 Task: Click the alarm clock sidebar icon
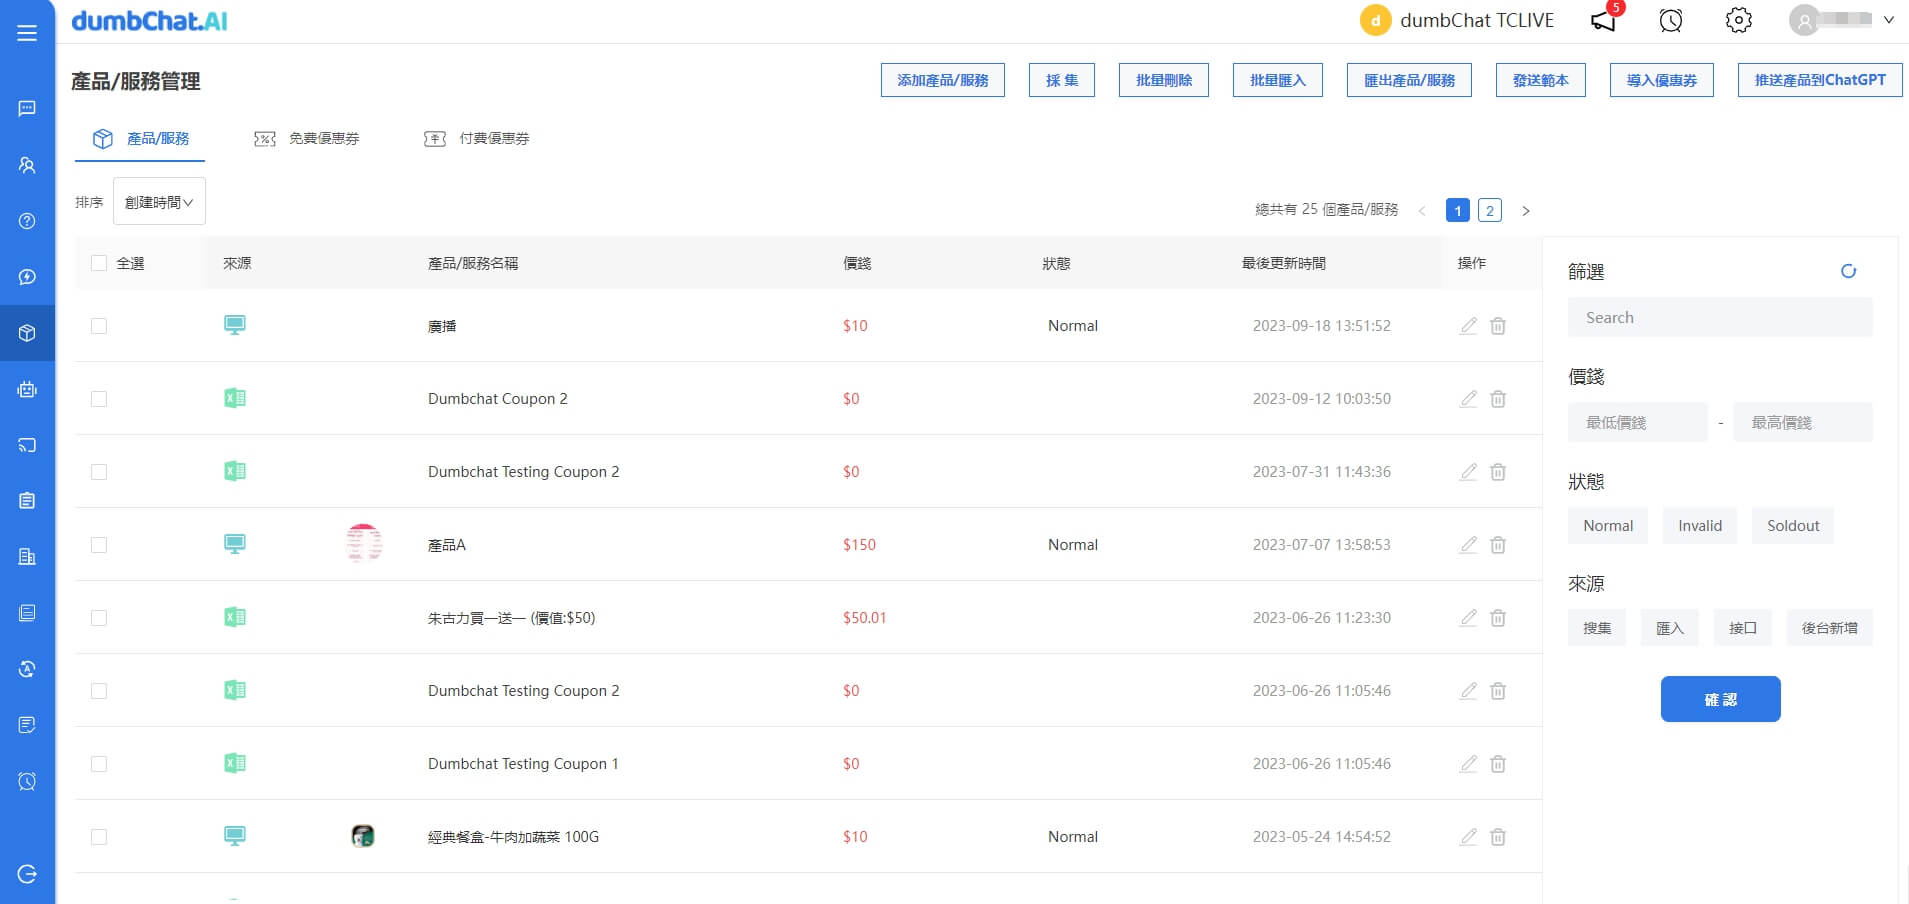tap(27, 781)
